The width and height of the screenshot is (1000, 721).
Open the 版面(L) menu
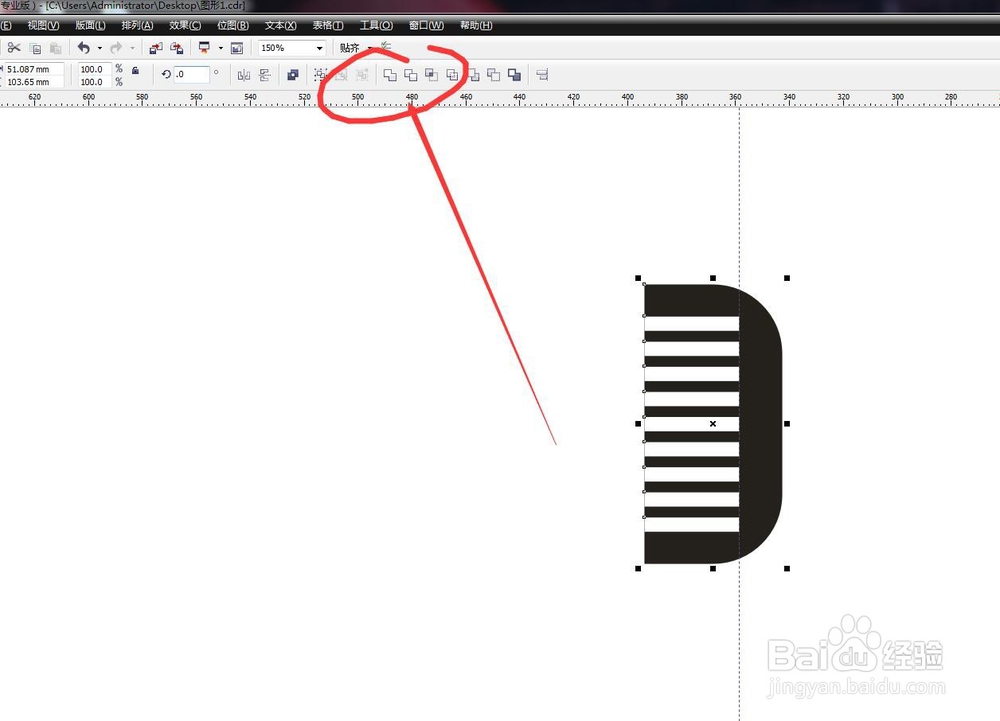(x=91, y=25)
